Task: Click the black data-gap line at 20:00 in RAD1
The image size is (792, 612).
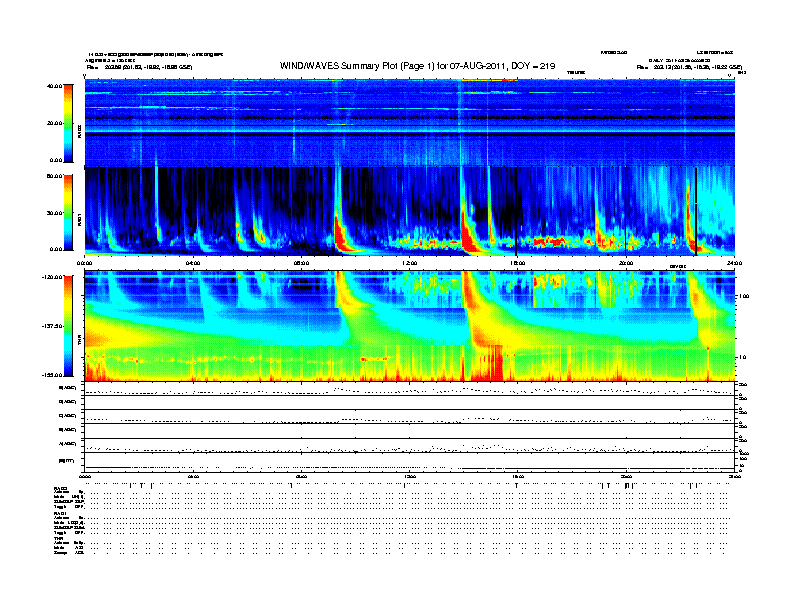Action: tap(626, 212)
